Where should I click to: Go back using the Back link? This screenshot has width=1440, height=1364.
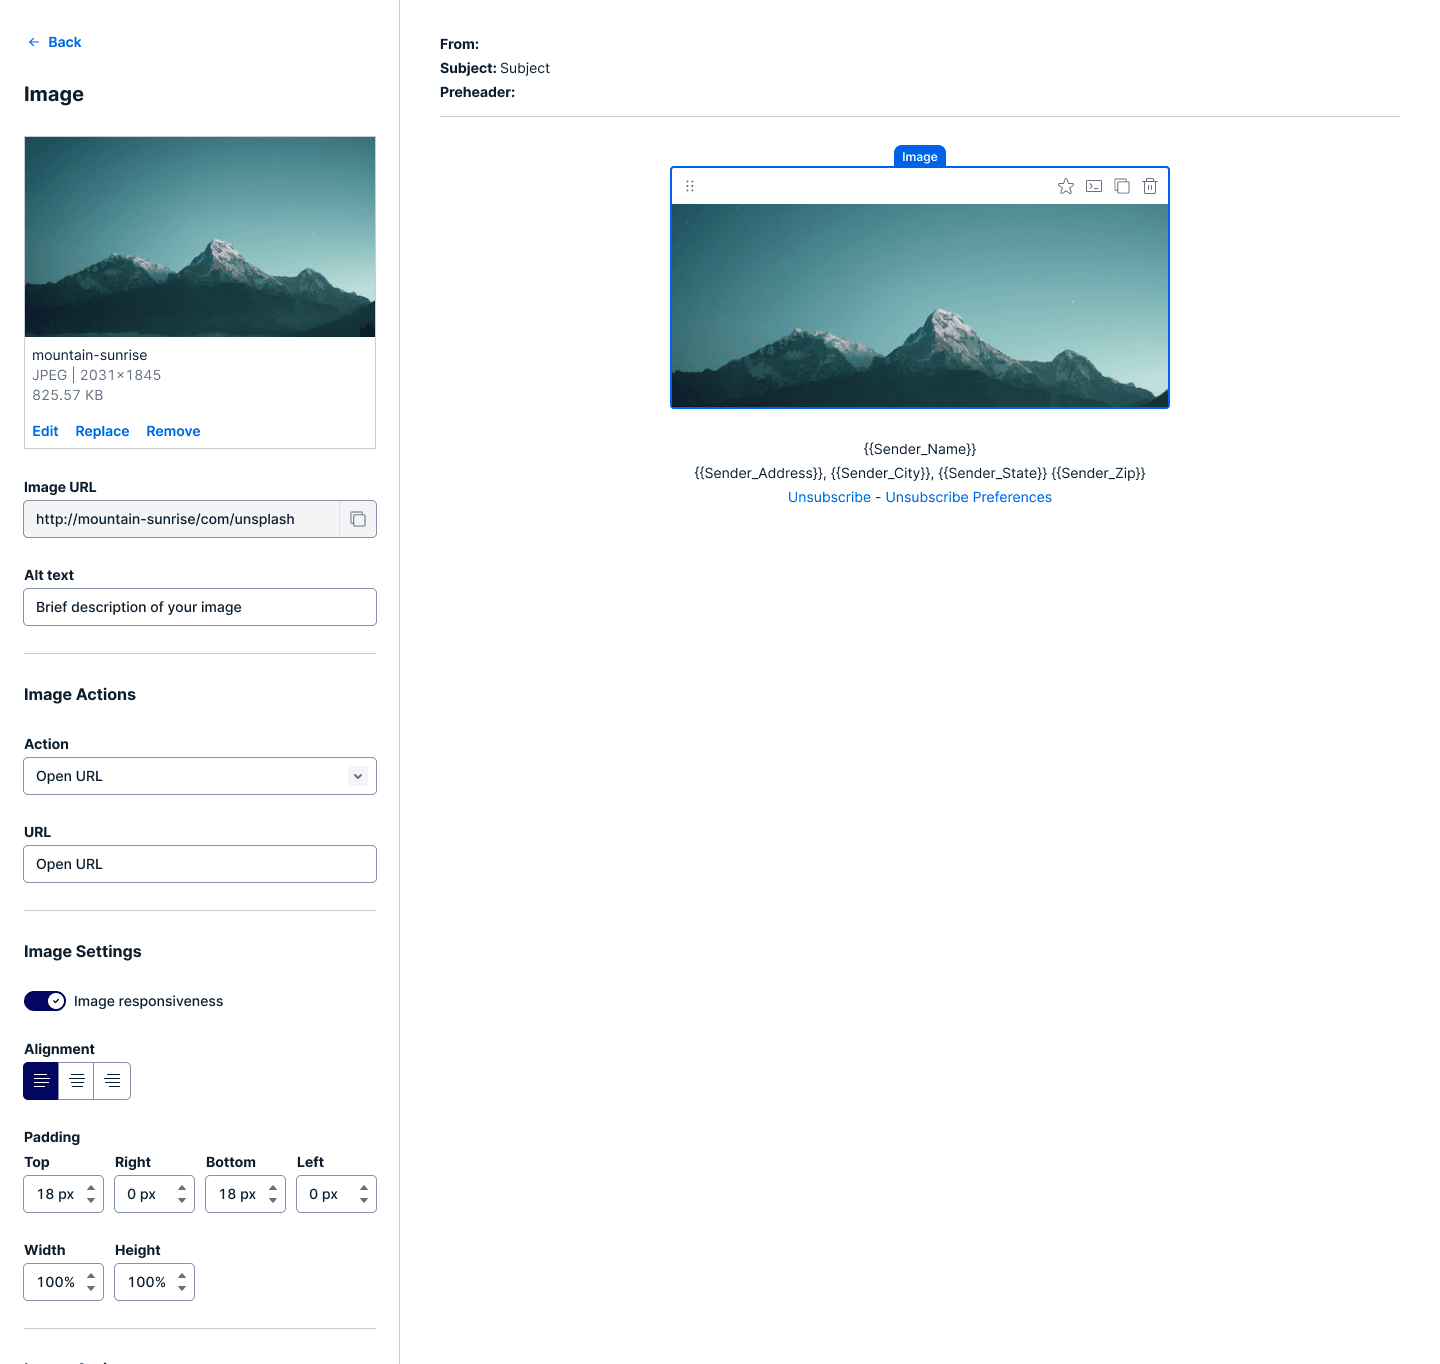click(x=55, y=42)
